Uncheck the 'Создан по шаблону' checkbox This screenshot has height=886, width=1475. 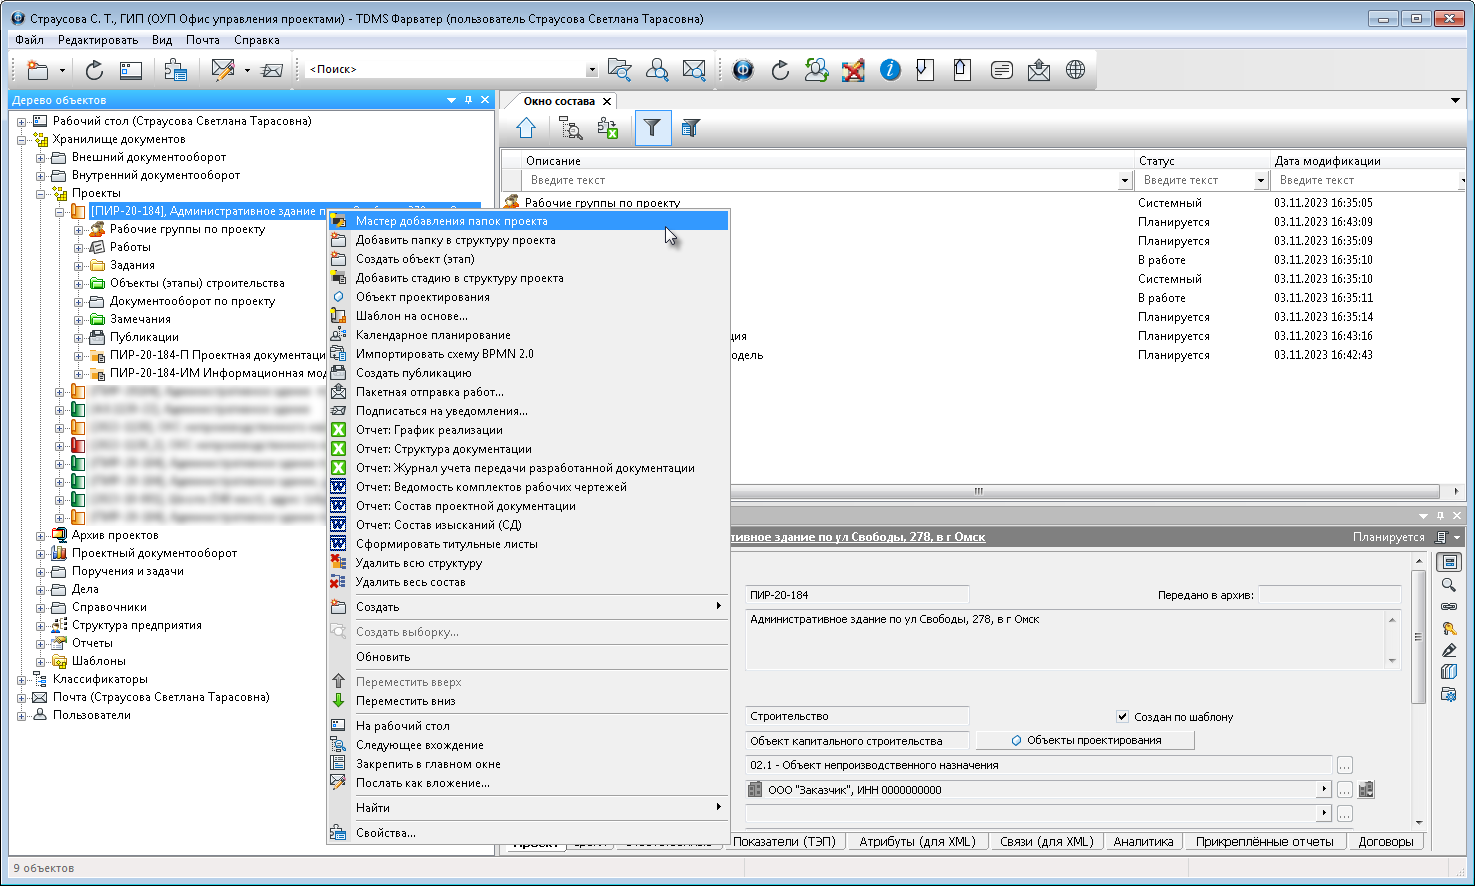click(1122, 717)
